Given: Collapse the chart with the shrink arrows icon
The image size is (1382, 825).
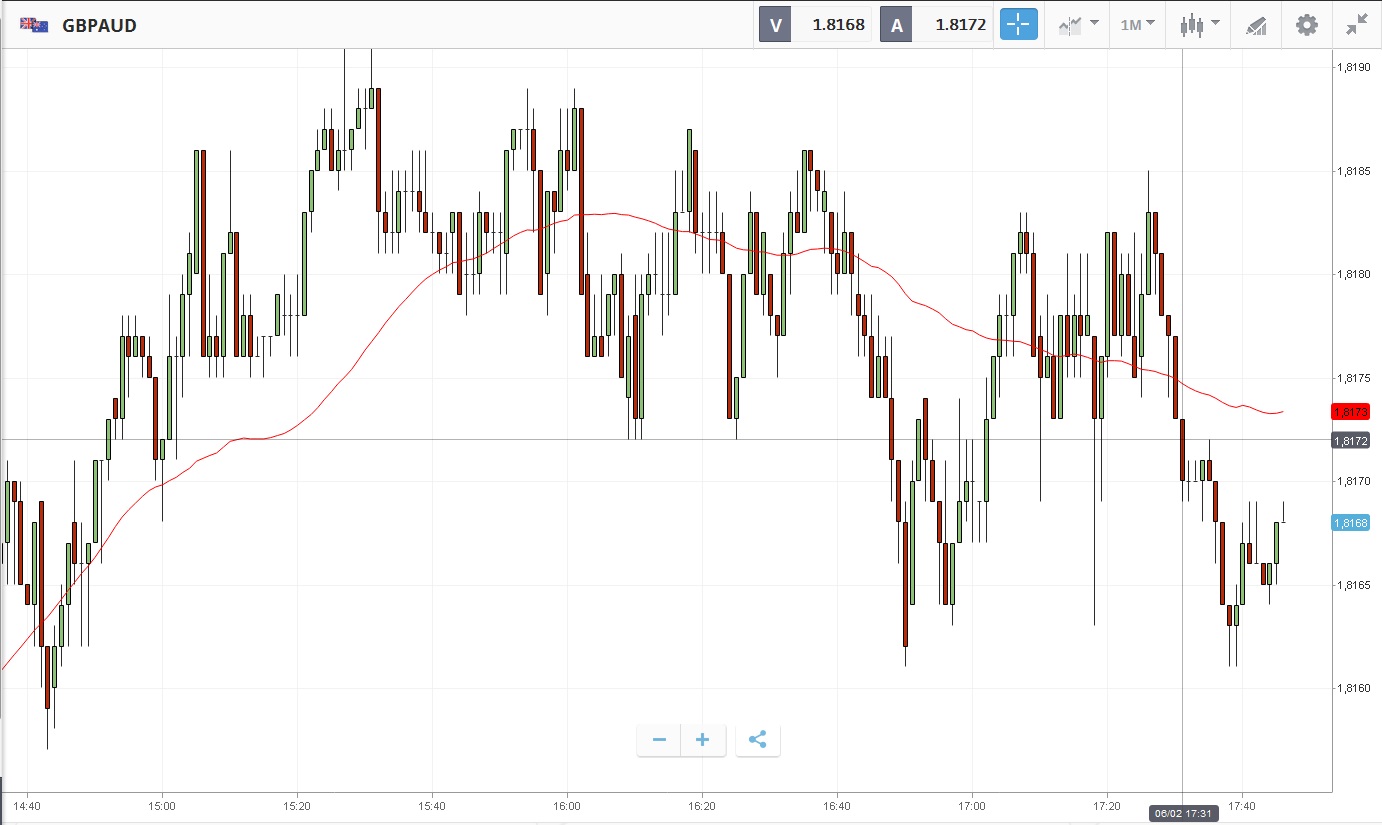Looking at the screenshot, I should [1357, 25].
